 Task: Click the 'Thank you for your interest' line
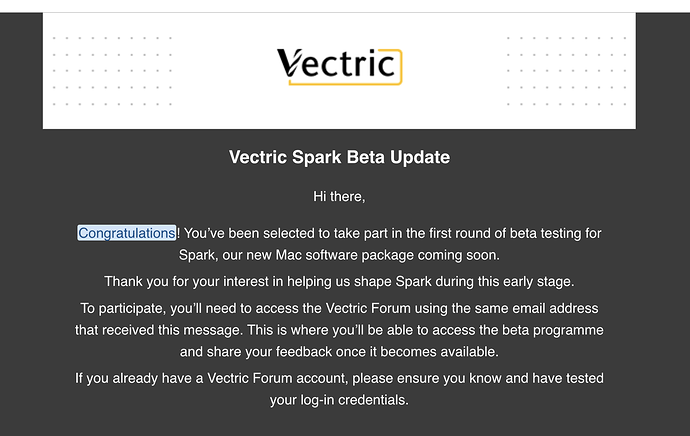339,282
